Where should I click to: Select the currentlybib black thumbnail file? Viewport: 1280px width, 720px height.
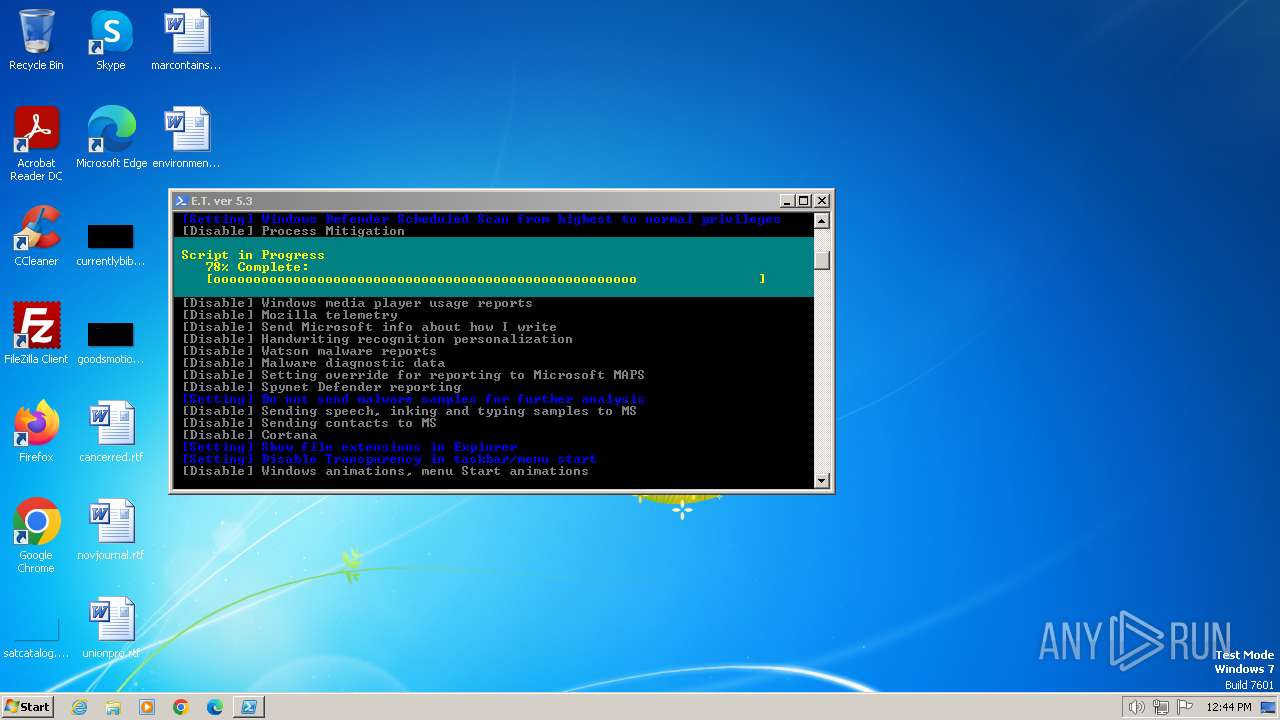click(x=110, y=245)
